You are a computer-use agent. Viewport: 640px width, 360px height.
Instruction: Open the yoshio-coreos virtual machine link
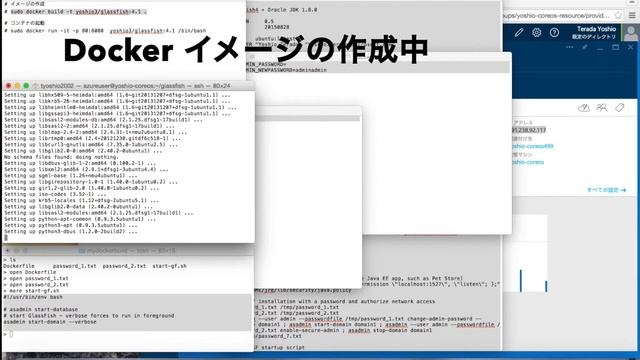pos(528,162)
